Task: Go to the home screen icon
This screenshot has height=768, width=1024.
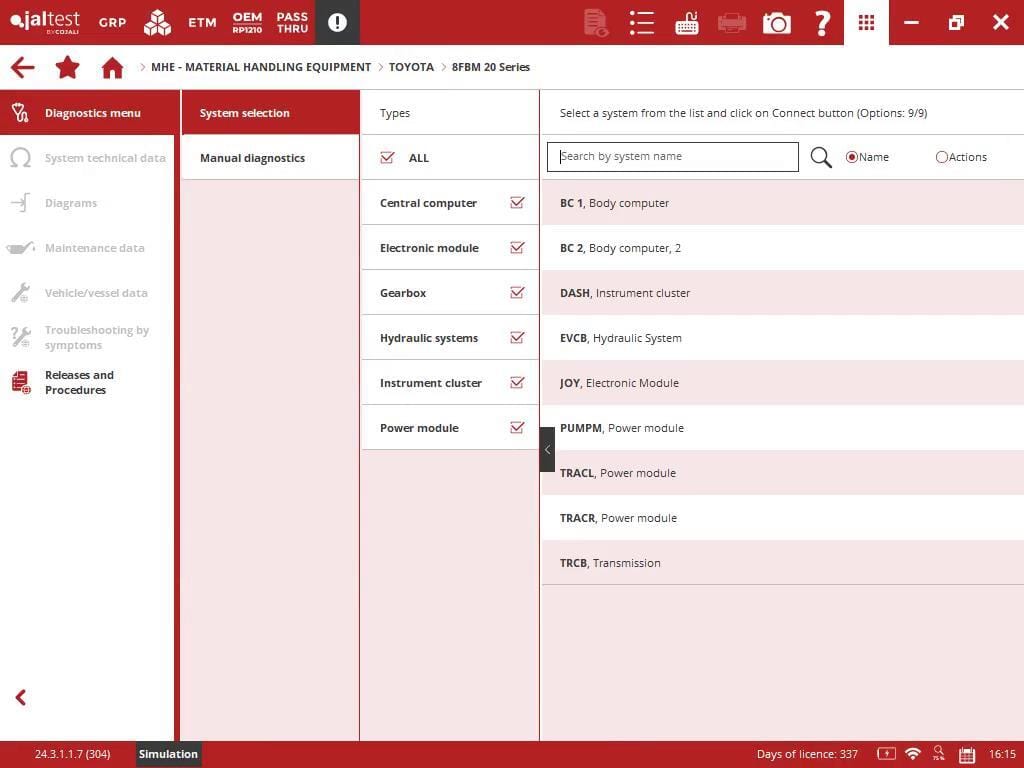Action: coord(112,68)
